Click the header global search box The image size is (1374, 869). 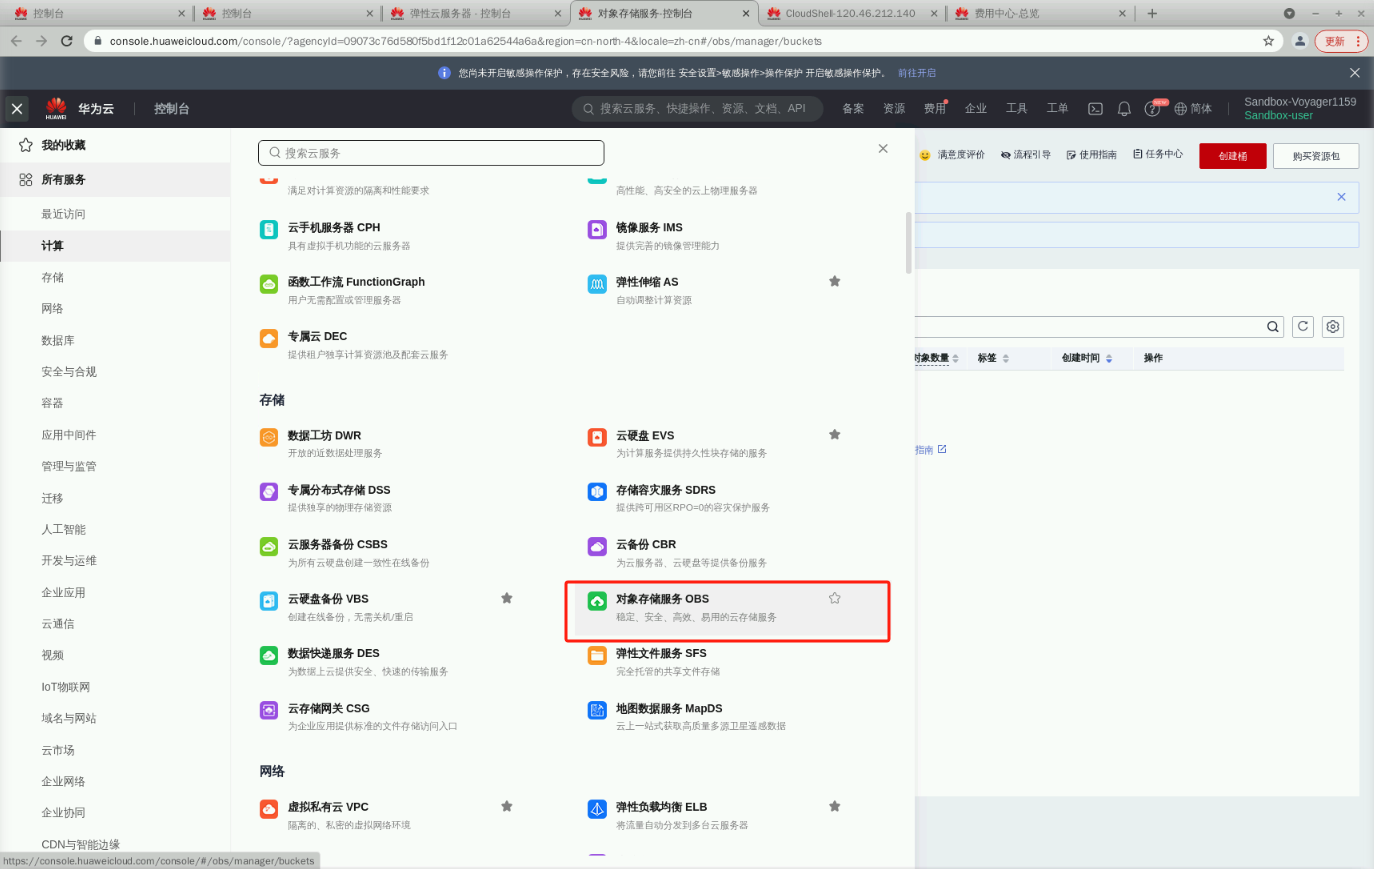pyautogui.click(x=697, y=109)
